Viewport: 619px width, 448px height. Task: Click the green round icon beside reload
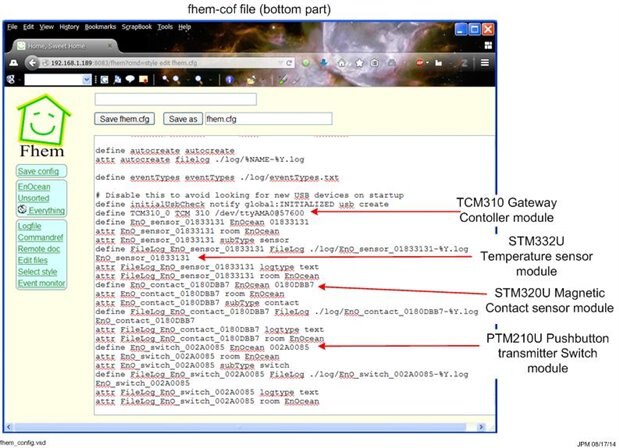(306, 63)
